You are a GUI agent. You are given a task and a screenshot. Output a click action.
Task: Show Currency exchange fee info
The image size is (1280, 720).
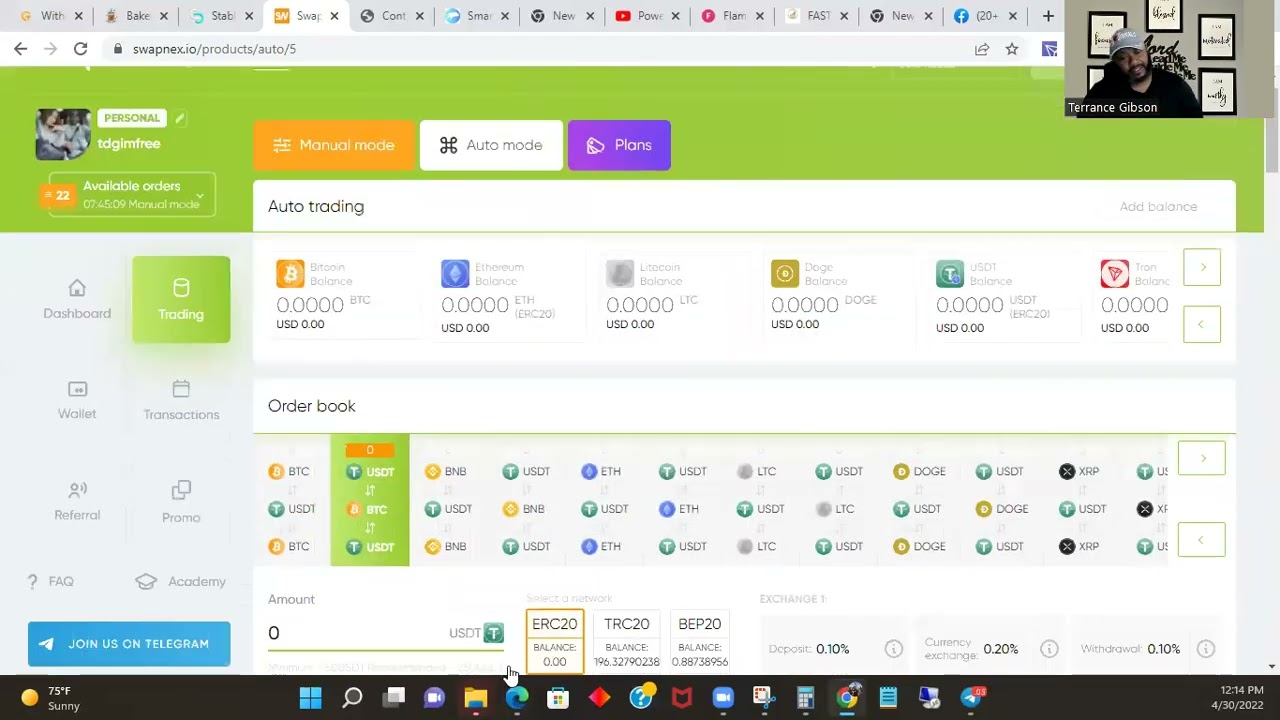[x=1049, y=649]
